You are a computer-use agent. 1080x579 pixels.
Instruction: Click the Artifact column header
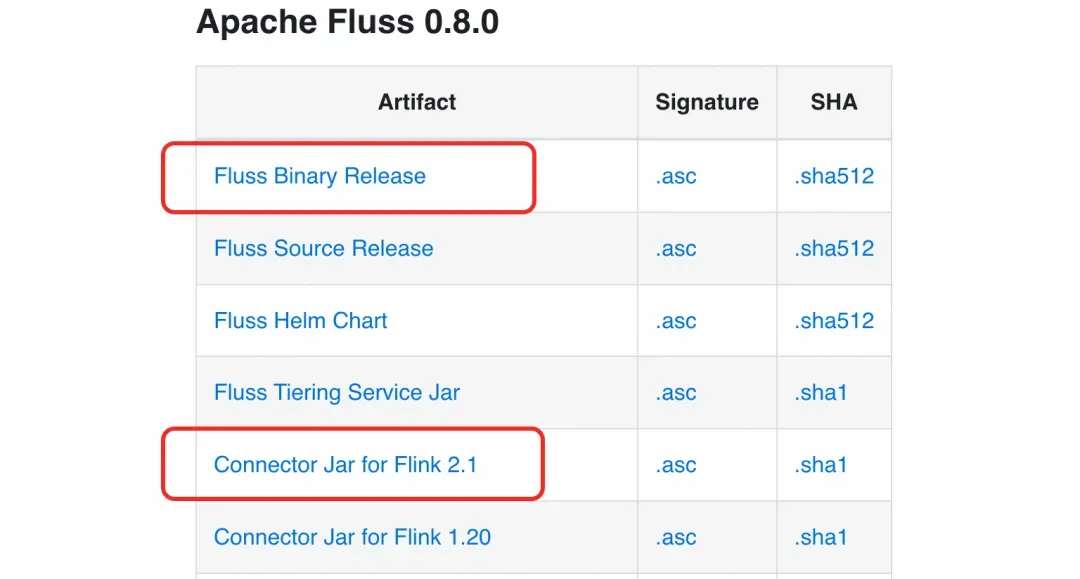[x=417, y=102]
